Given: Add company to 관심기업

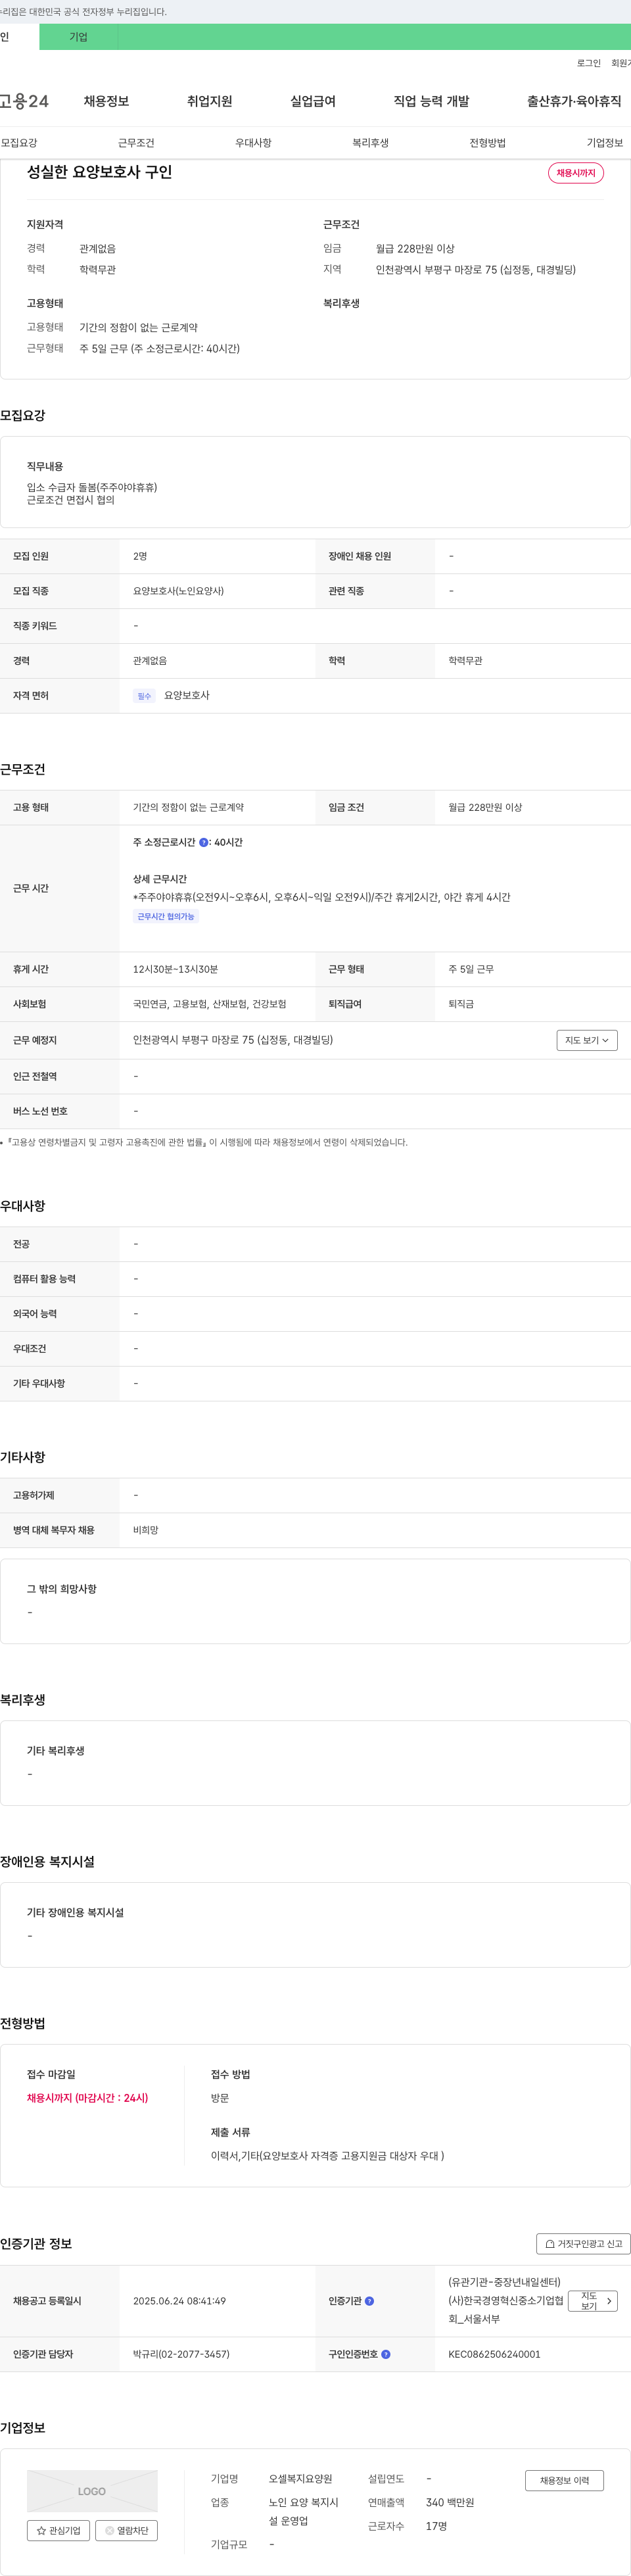Looking at the screenshot, I should 58,2530.
